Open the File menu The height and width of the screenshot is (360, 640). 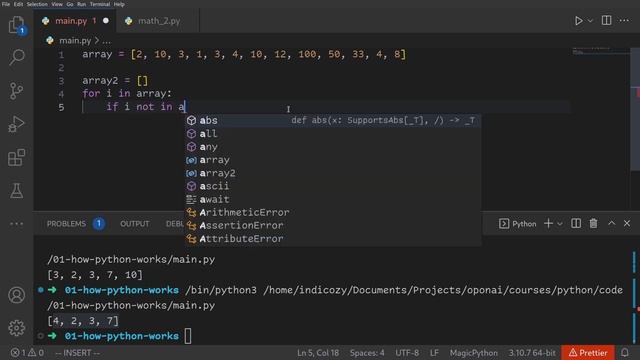[6, 4]
